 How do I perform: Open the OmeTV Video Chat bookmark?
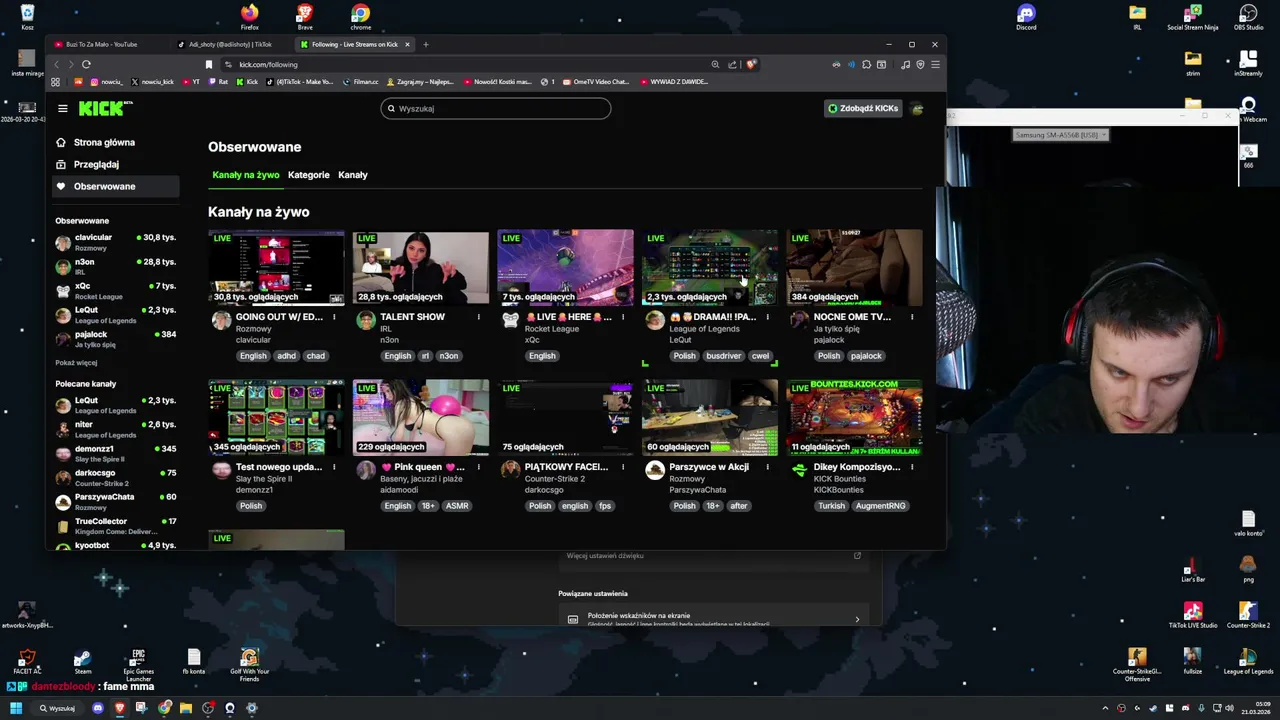[x=595, y=82]
